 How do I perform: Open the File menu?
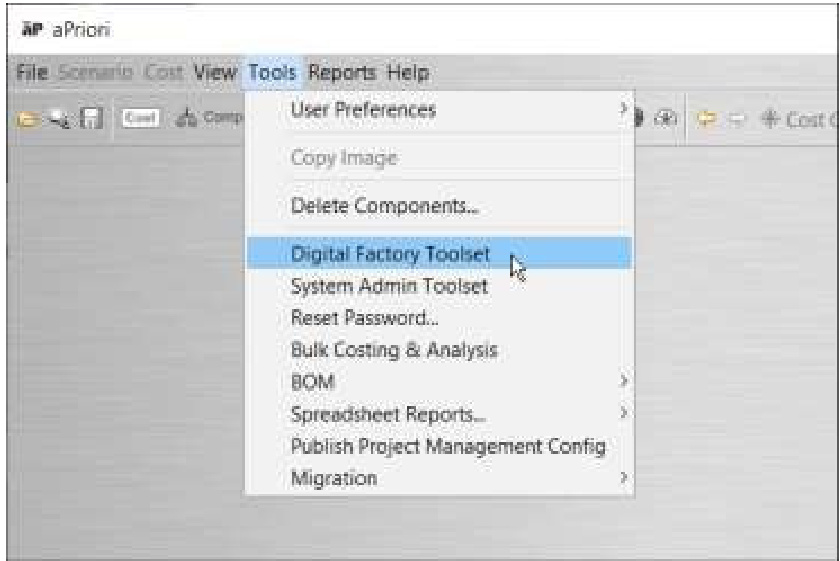(32, 73)
